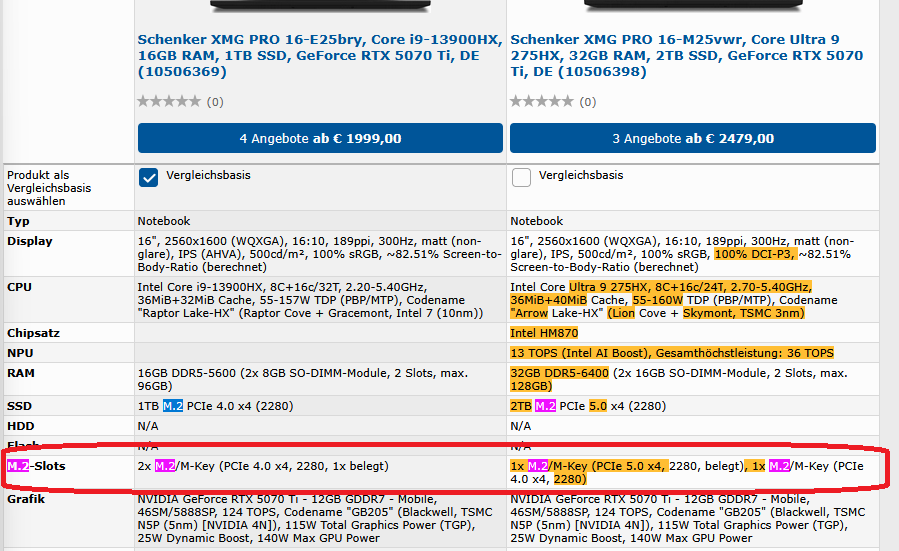Click '2TB M.2 PCIe 5.0 x4 (2280)' SSD cell

point(588,406)
